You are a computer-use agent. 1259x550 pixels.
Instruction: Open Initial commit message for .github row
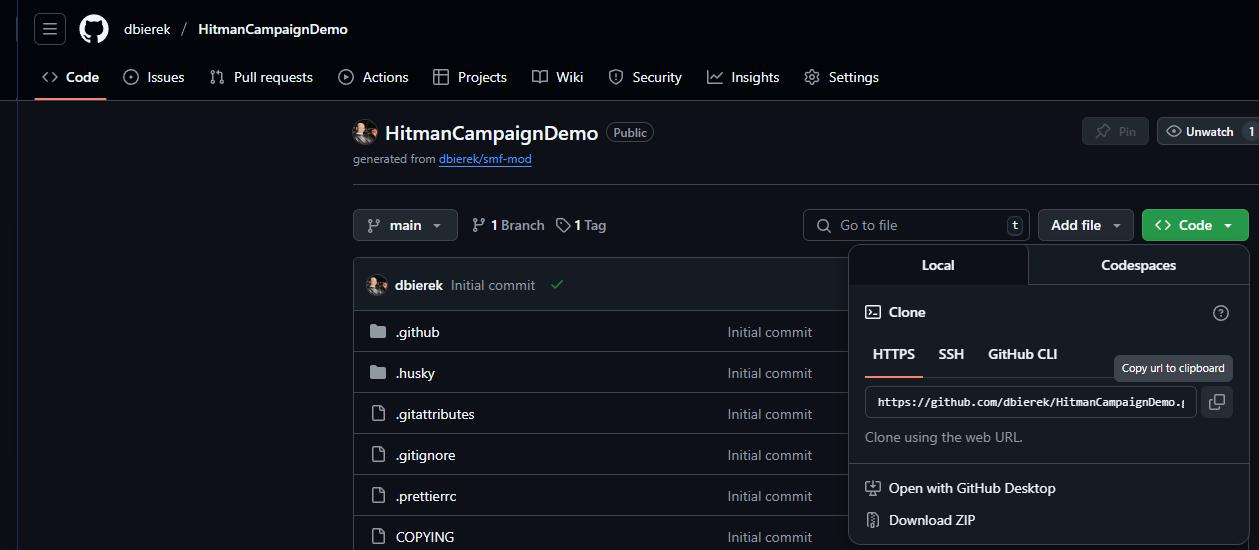[770, 332]
